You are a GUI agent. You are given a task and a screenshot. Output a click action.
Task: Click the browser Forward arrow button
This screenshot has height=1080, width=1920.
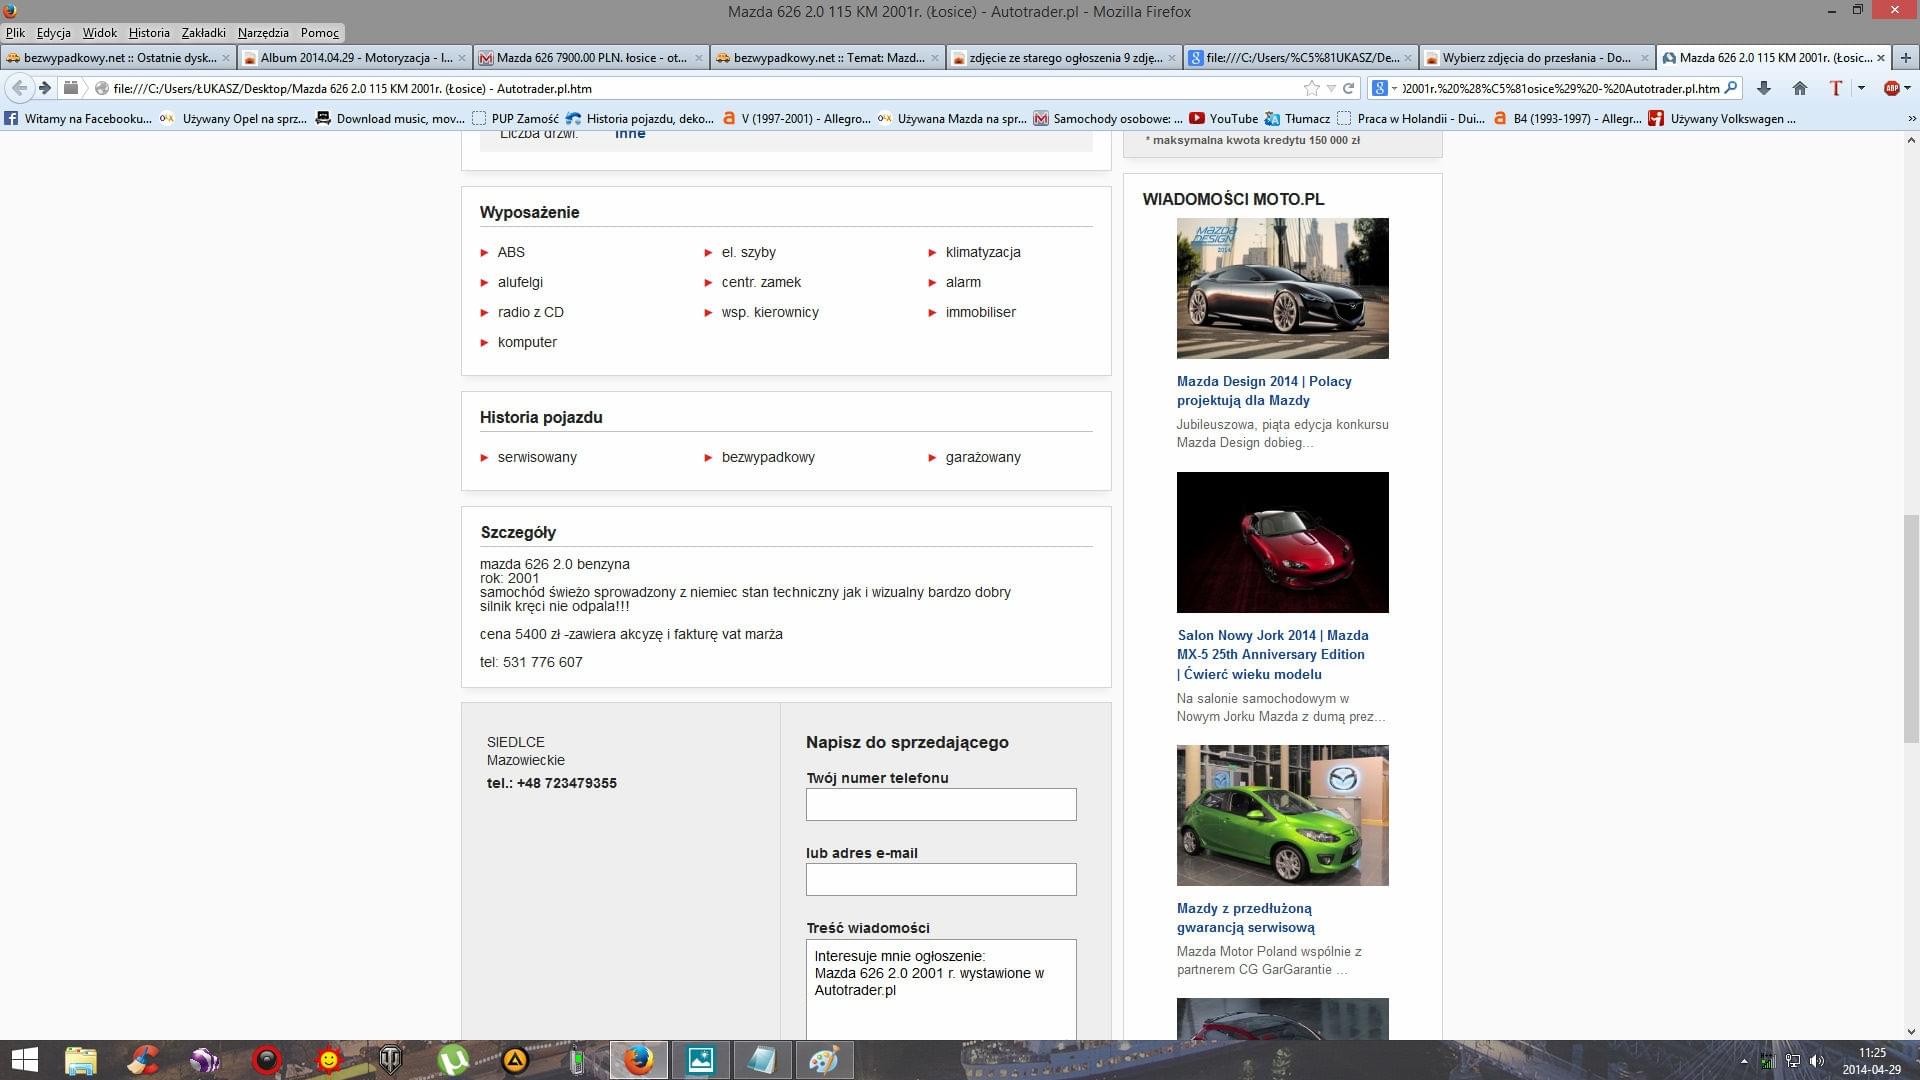click(x=45, y=88)
